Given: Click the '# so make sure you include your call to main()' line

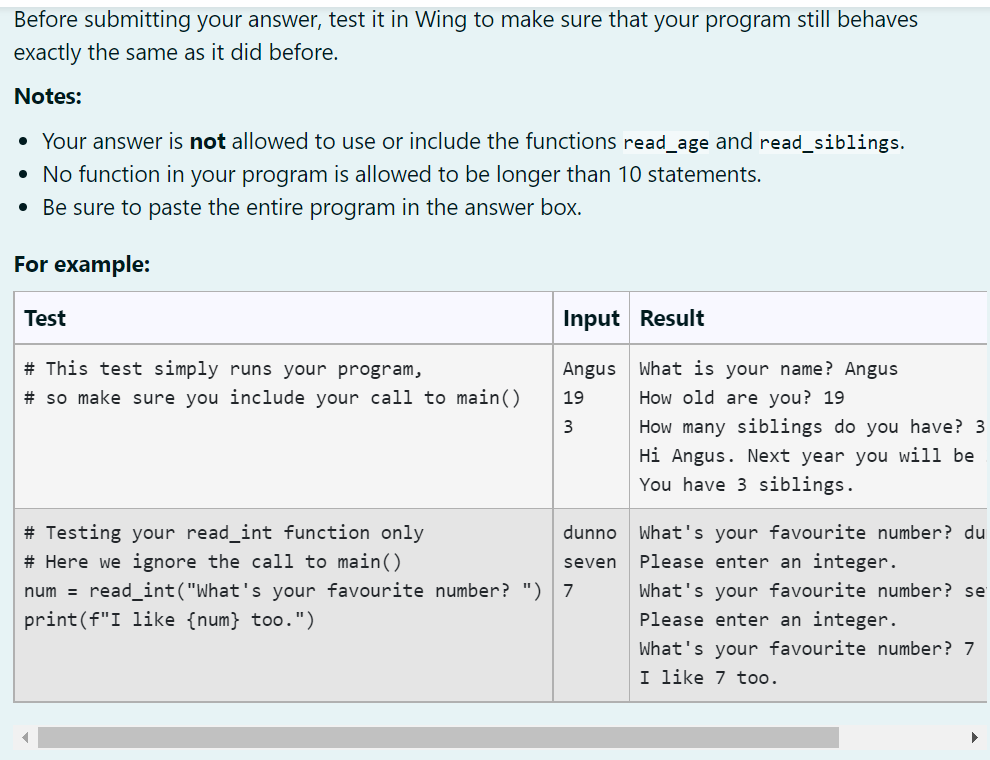Looking at the screenshot, I should click(272, 398).
